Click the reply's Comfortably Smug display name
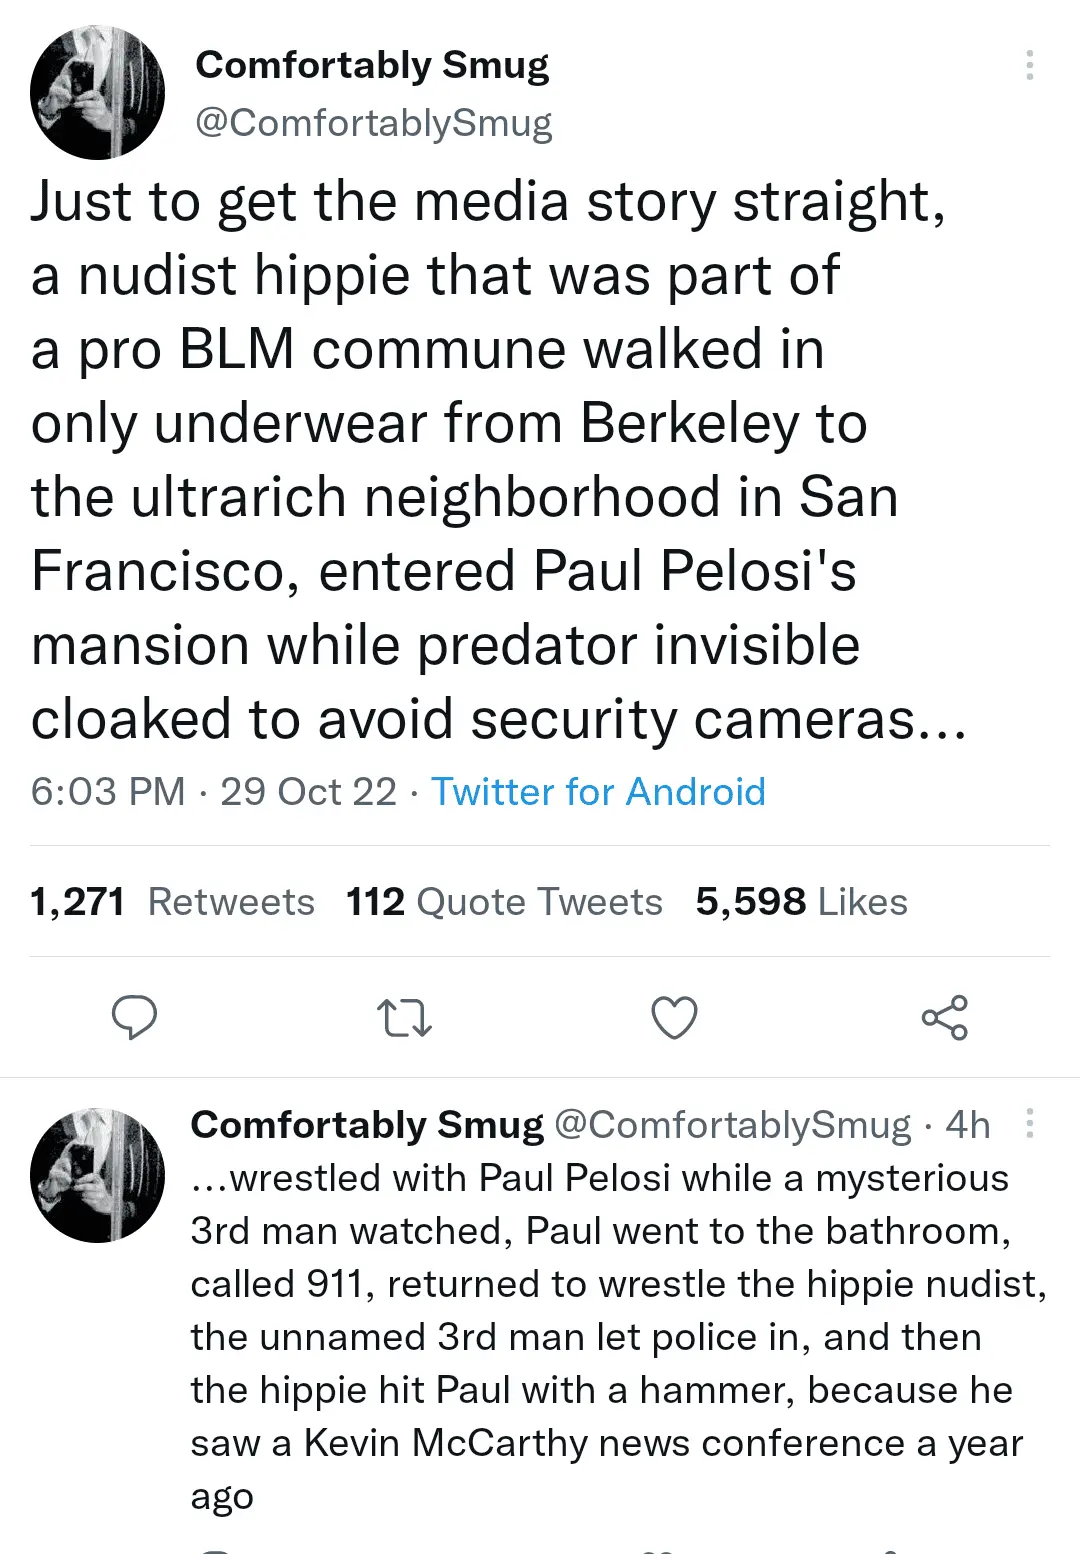1080x1554 pixels. [367, 1125]
